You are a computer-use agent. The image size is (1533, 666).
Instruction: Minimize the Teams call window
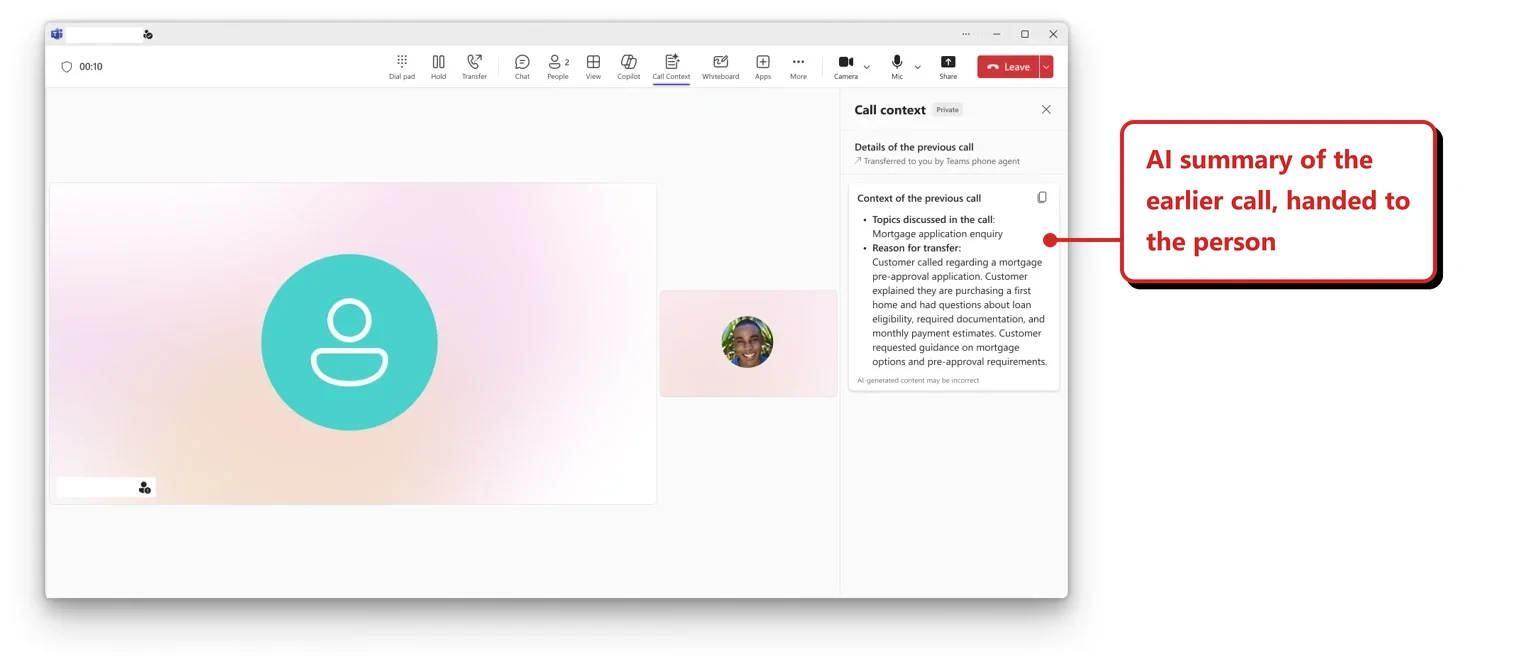(x=996, y=34)
